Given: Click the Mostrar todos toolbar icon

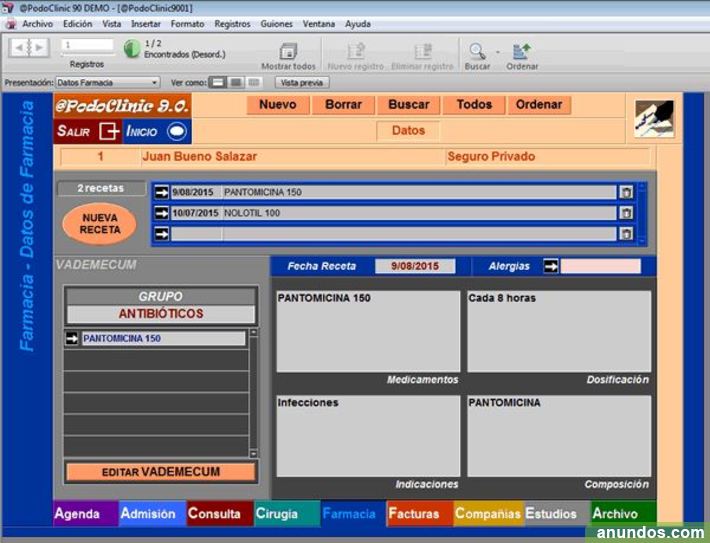Looking at the screenshot, I should click(x=288, y=51).
